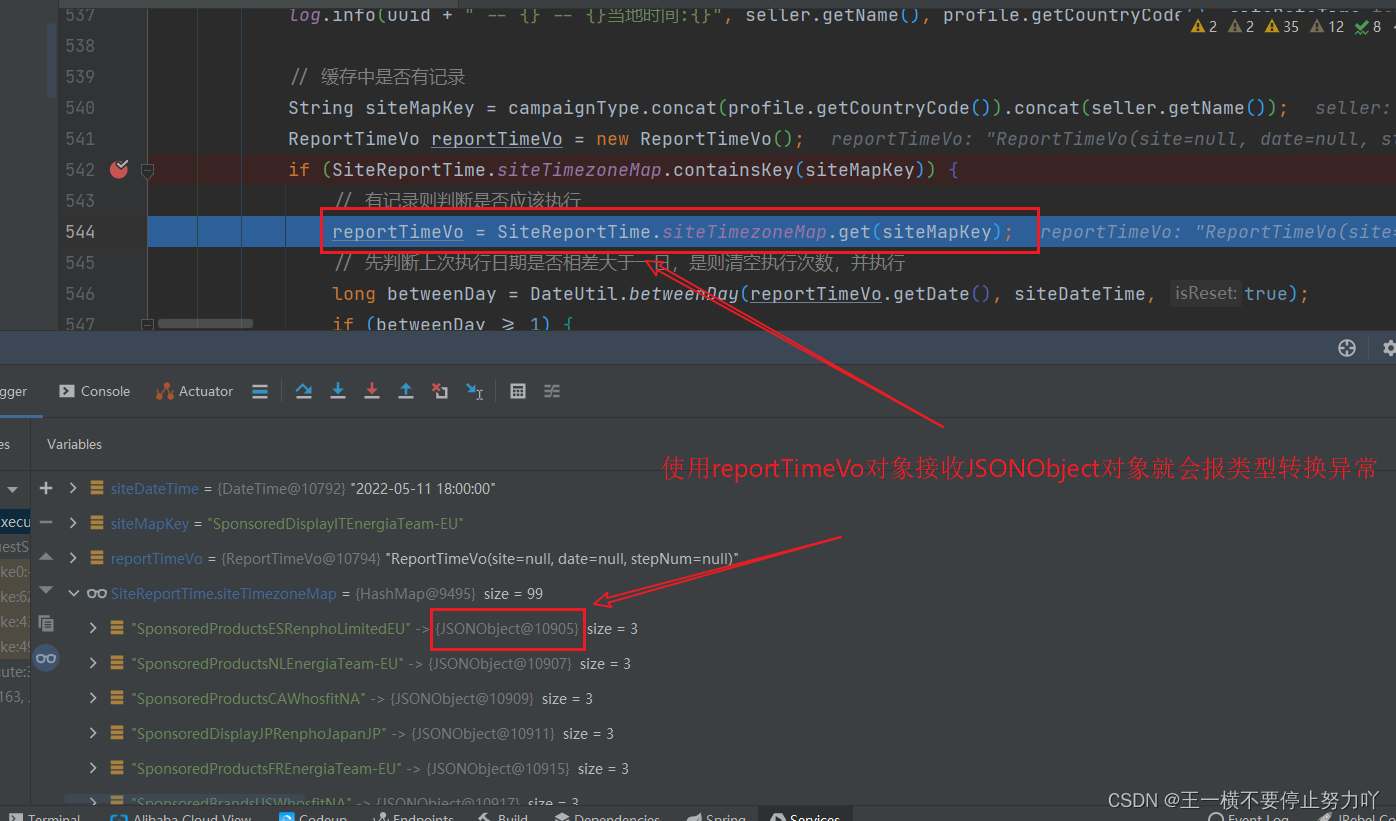Click underlined reportTimeVo on line 541
Image resolution: width=1396 pixels, height=821 pixels.
click(497, 139)
